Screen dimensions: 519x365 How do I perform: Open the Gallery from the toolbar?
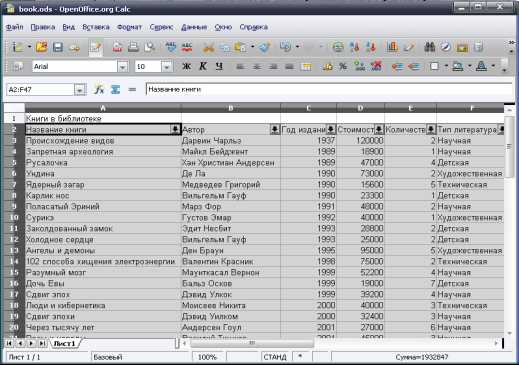pos(462,47)
